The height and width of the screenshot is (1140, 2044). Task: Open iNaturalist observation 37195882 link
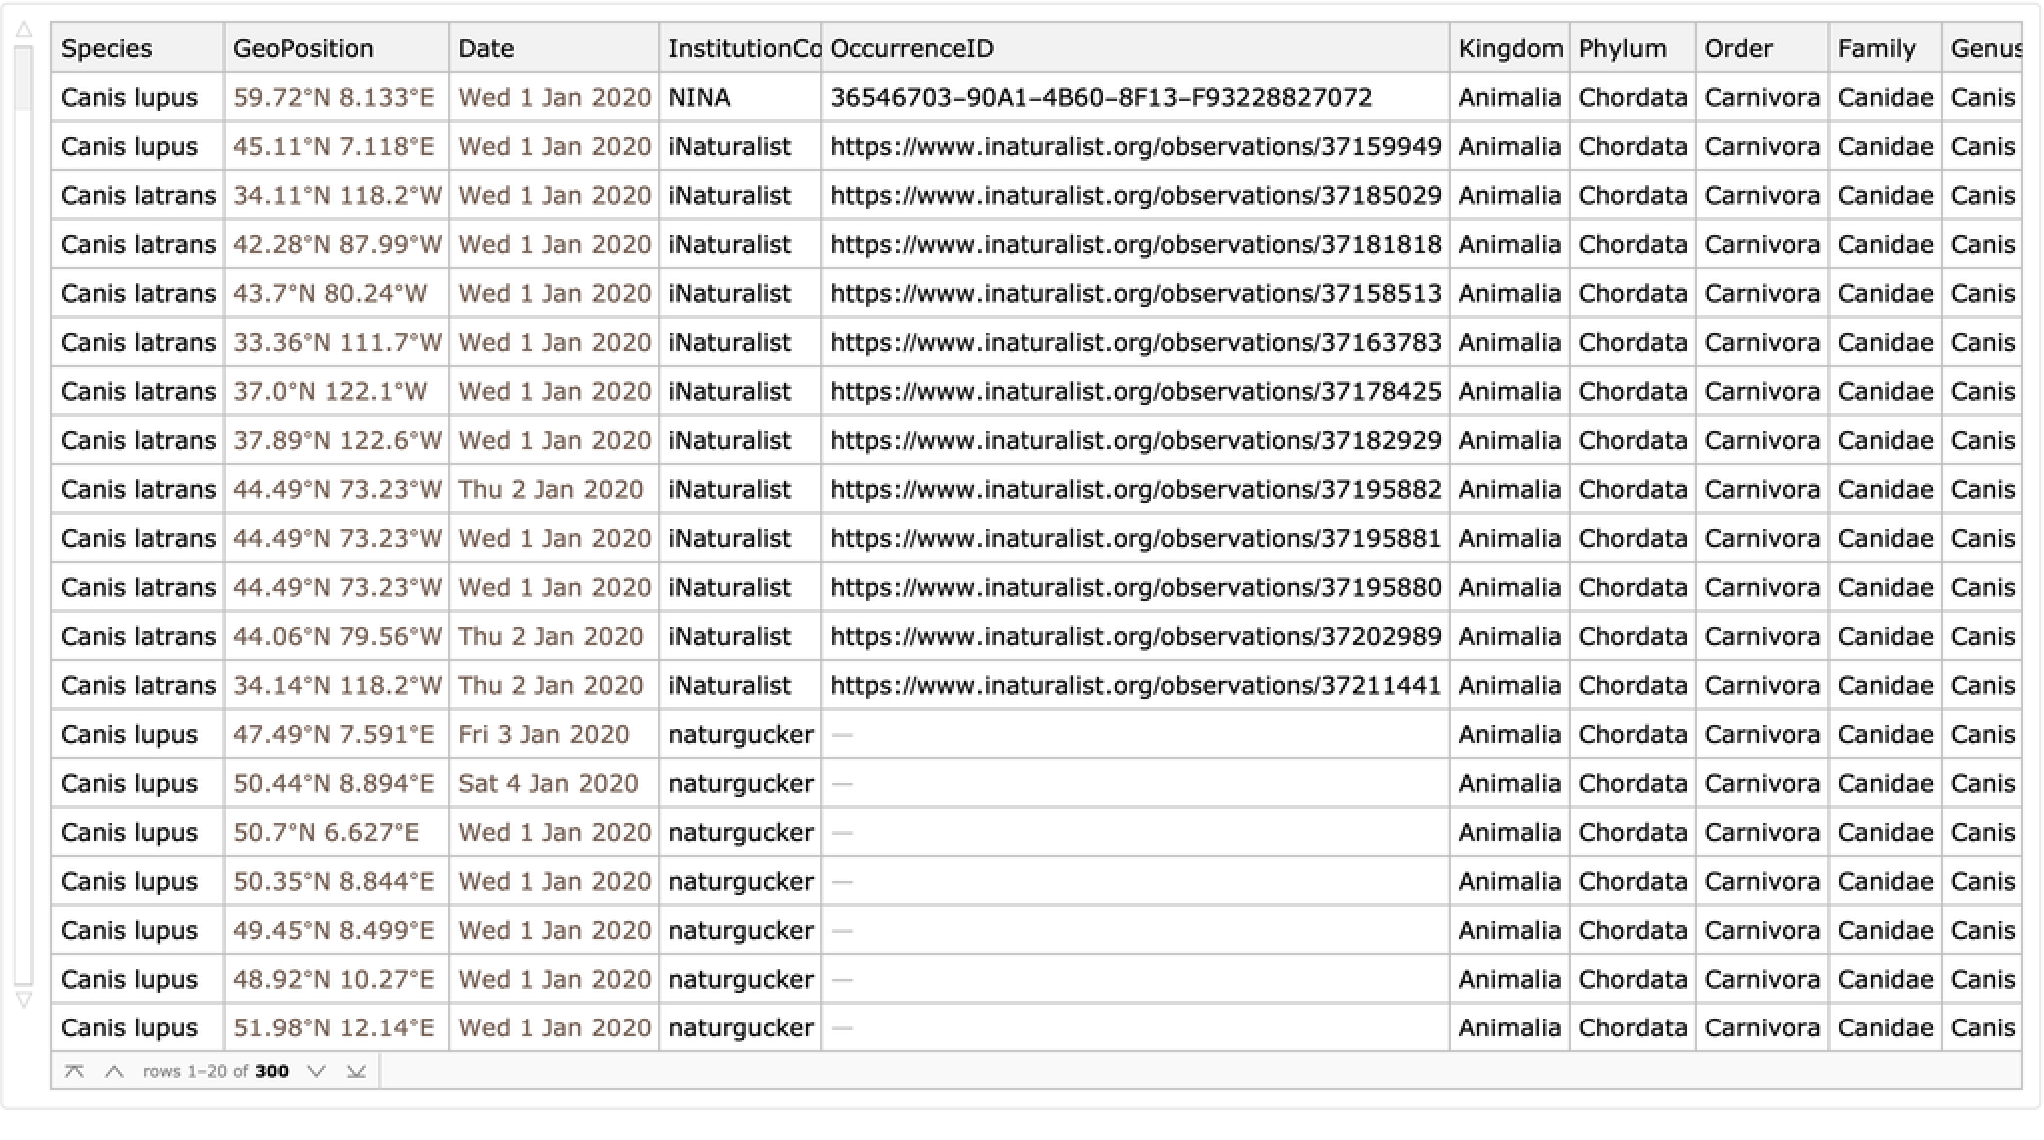(1135, 490)
